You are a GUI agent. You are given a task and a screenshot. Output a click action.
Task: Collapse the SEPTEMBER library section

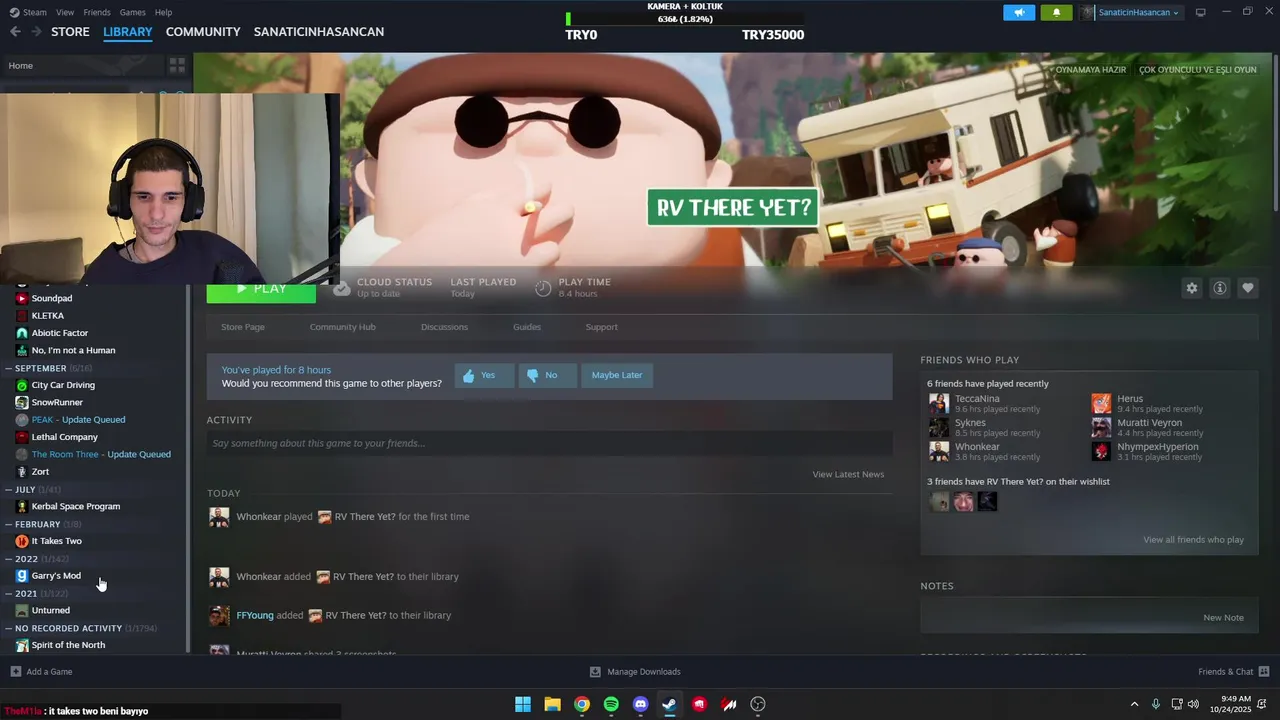8,368
